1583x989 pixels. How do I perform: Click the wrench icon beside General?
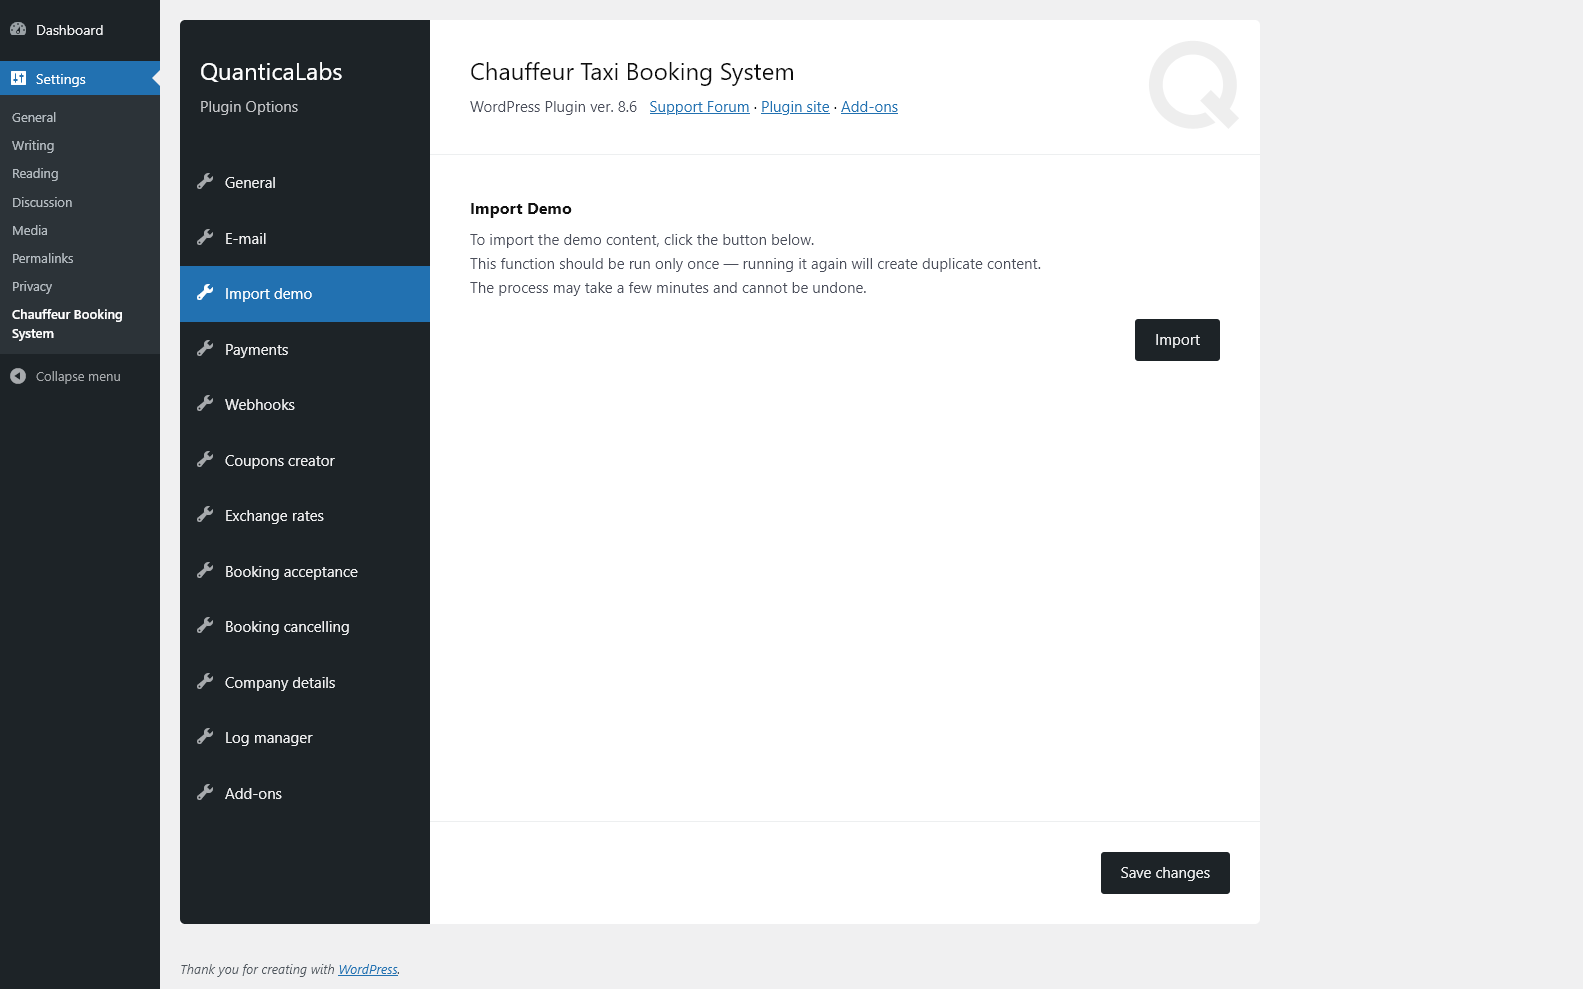pos(205,181)
